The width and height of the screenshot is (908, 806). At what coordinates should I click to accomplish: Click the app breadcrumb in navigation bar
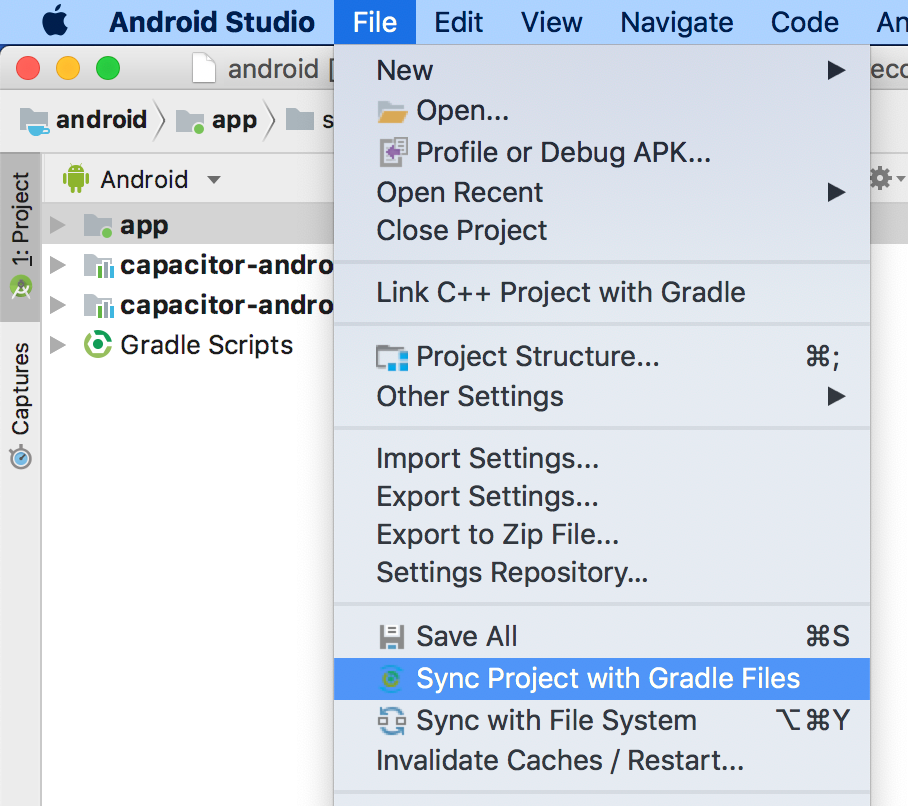coord(232,119)
